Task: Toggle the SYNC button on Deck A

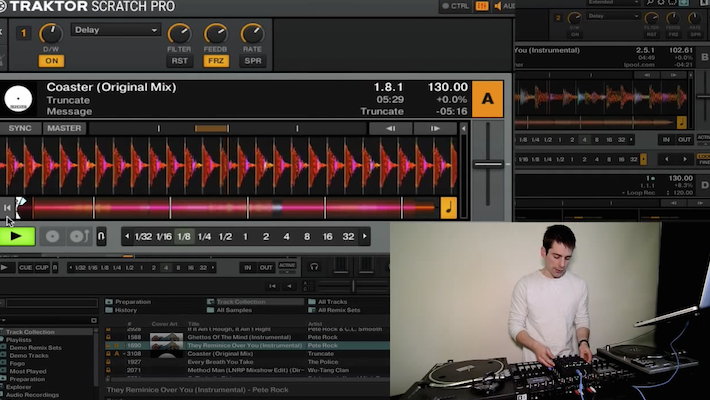Action: click(20, 128)
